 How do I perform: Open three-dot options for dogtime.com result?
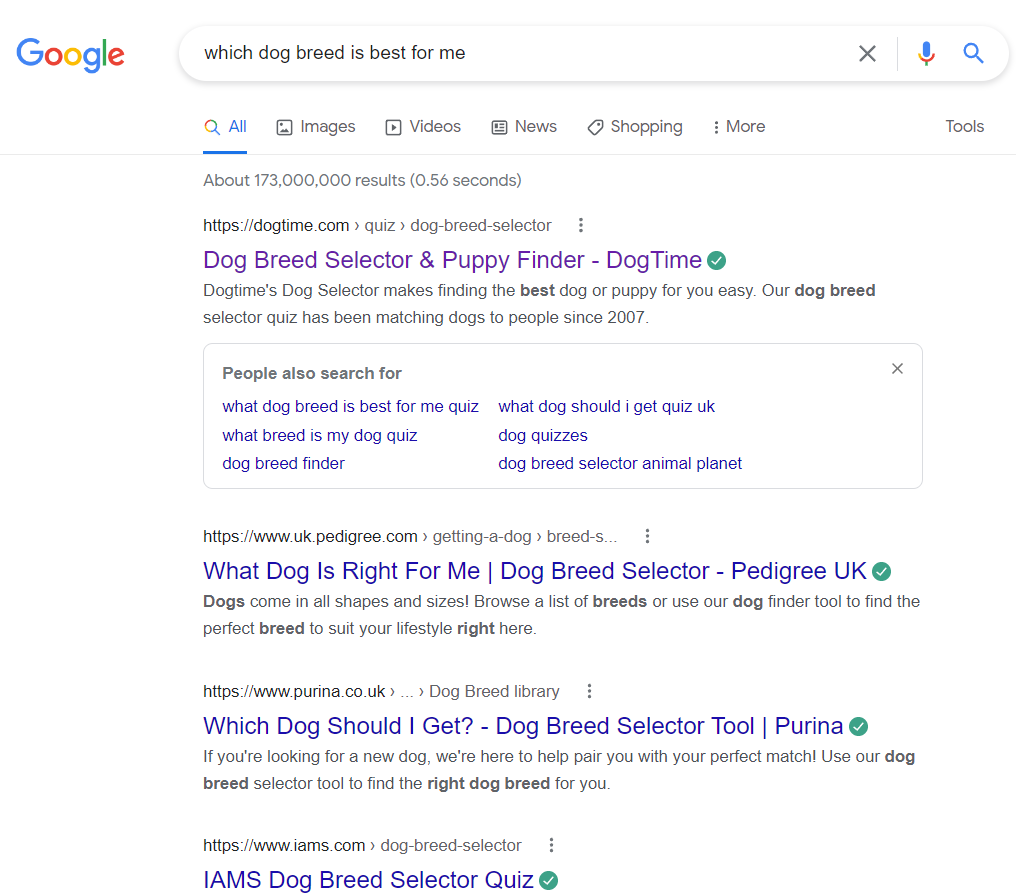pos(581,225)
